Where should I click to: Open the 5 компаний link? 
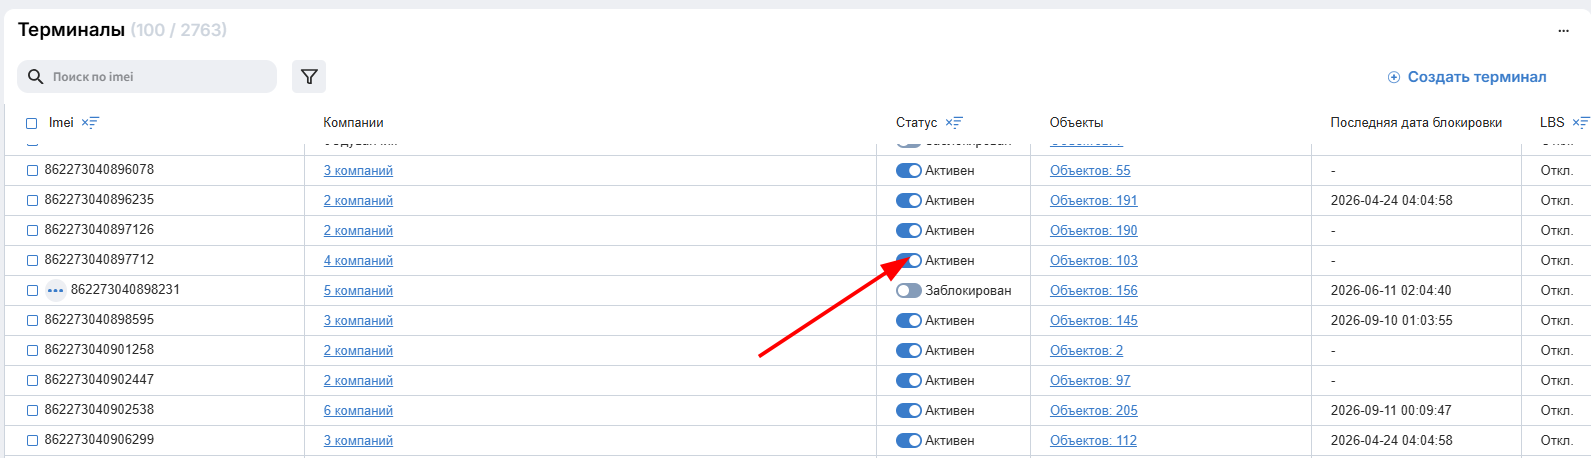click(358, 291)
